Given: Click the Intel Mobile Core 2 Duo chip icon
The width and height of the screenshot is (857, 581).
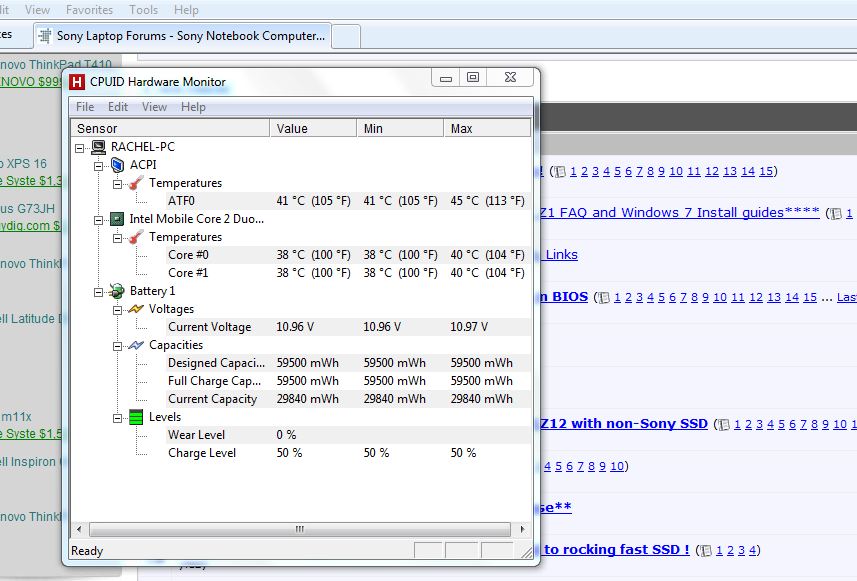Looking at the screenshot, I should 117,219.
